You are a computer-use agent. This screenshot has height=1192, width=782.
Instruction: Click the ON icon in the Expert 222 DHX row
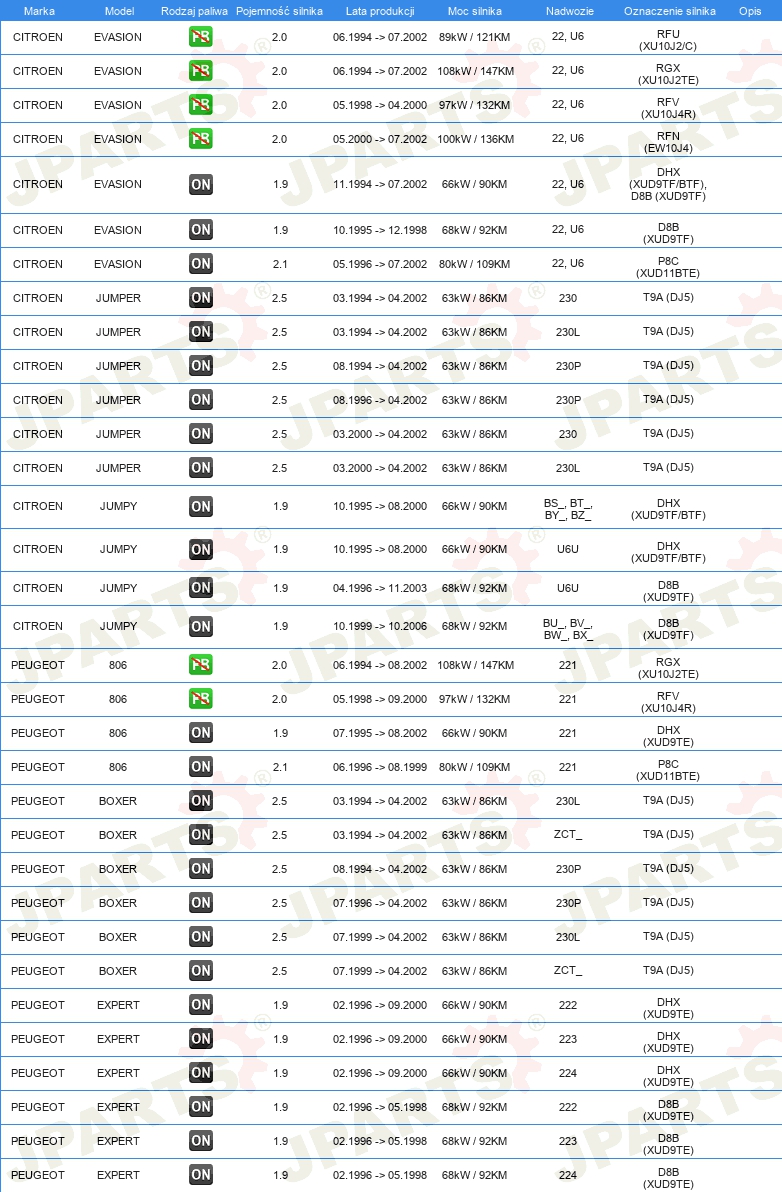(x=201, y=1005)
